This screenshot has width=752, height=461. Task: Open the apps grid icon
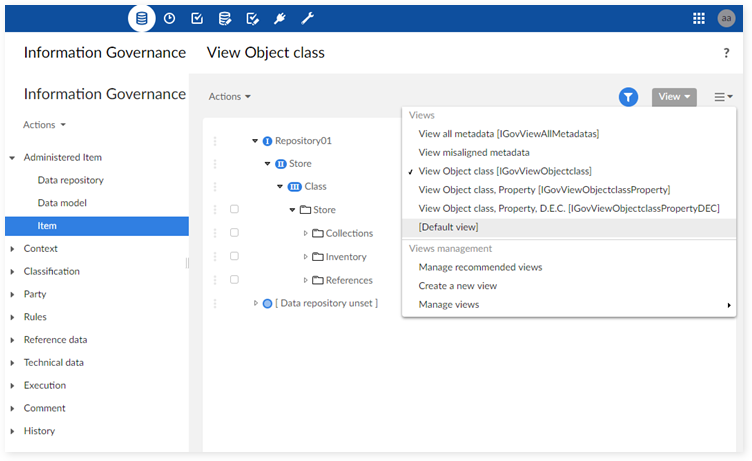click(x=699, y=18)
